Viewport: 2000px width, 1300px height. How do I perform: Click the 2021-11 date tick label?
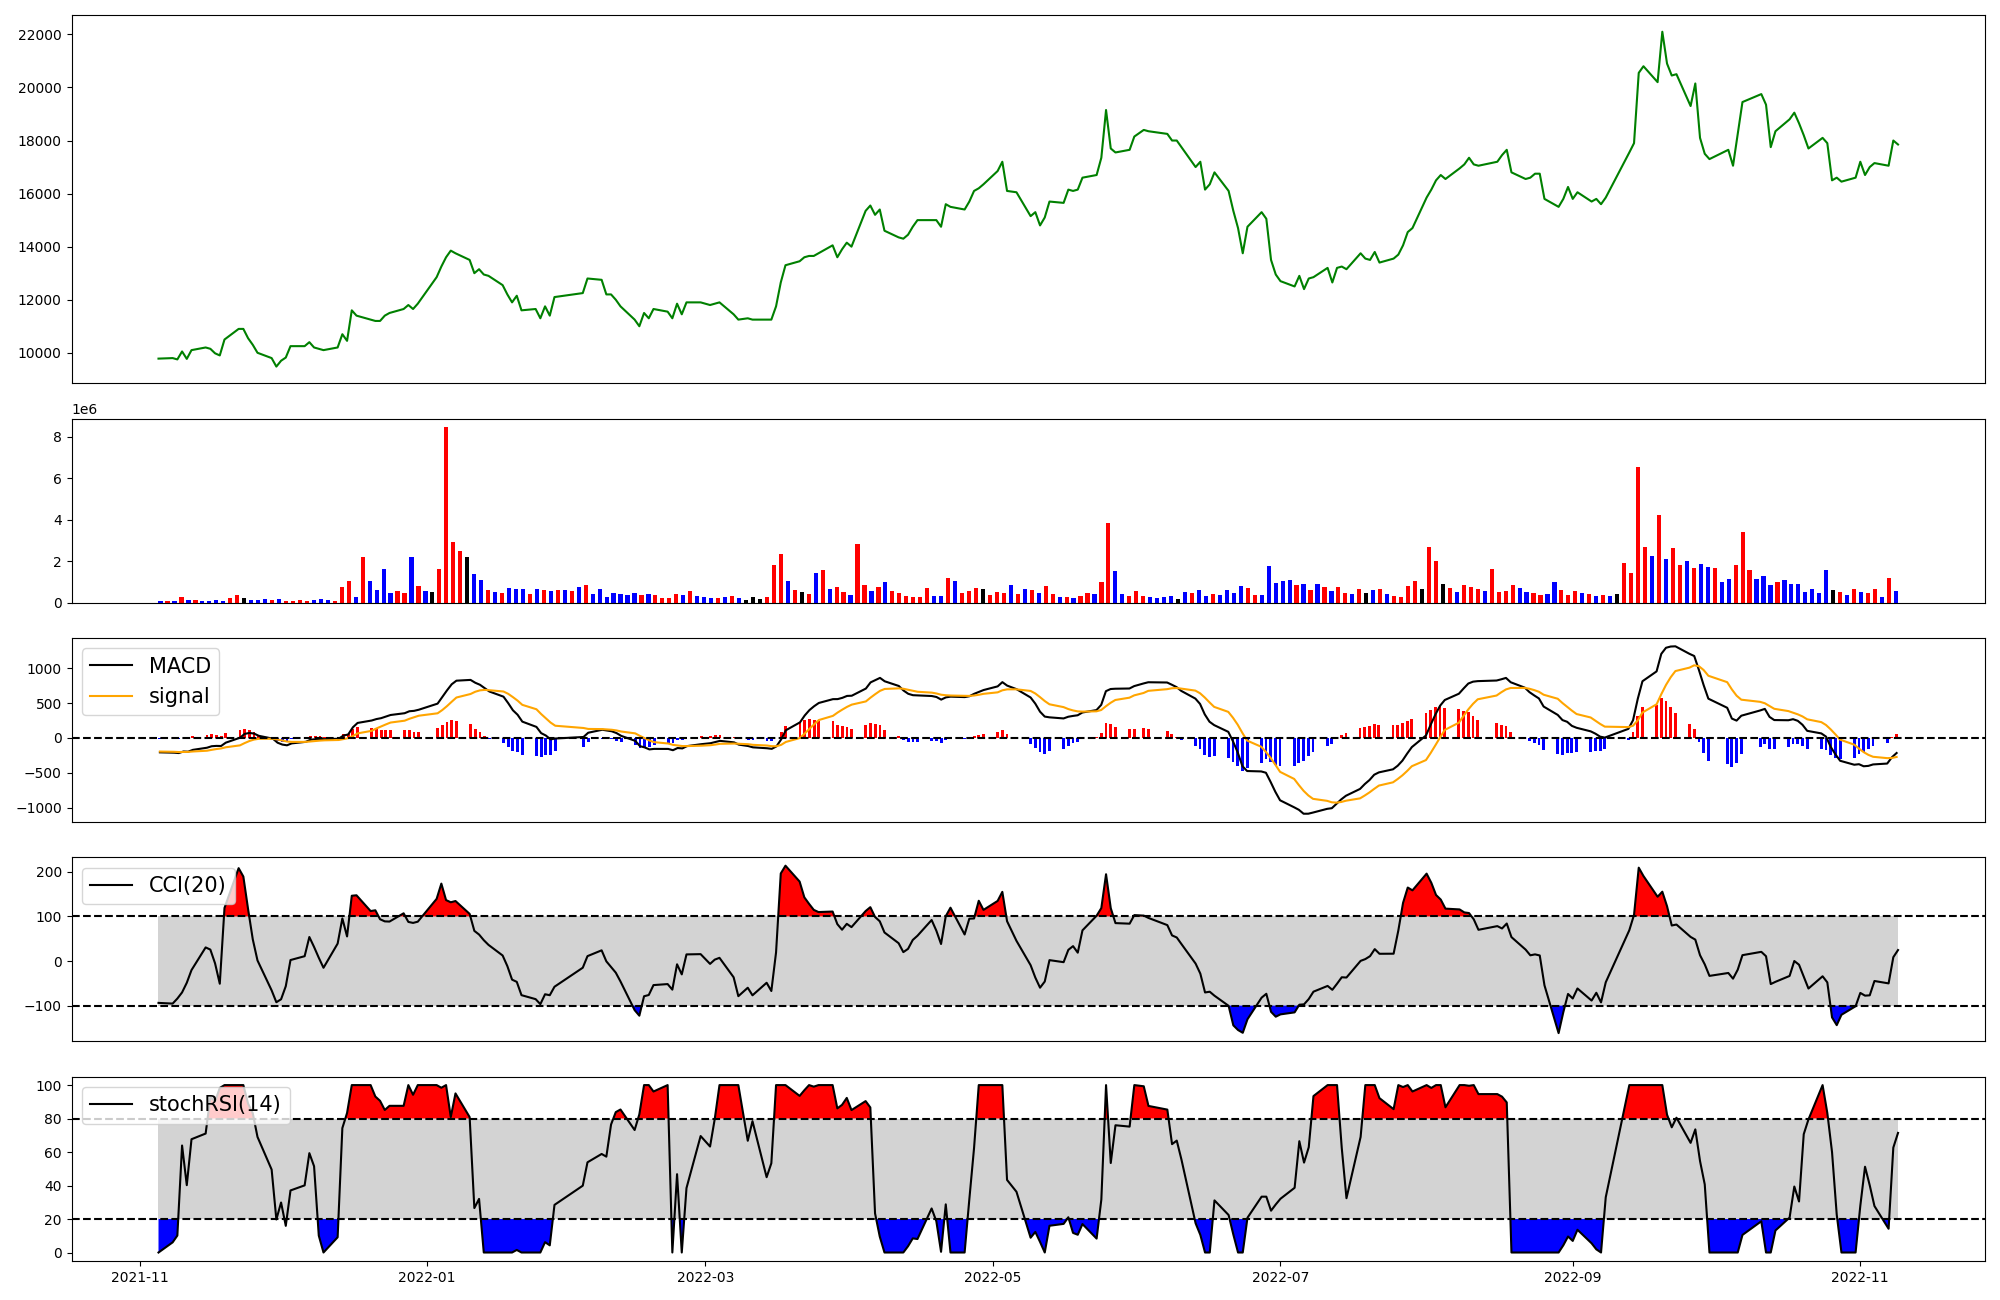click(x=140, y=1277)
